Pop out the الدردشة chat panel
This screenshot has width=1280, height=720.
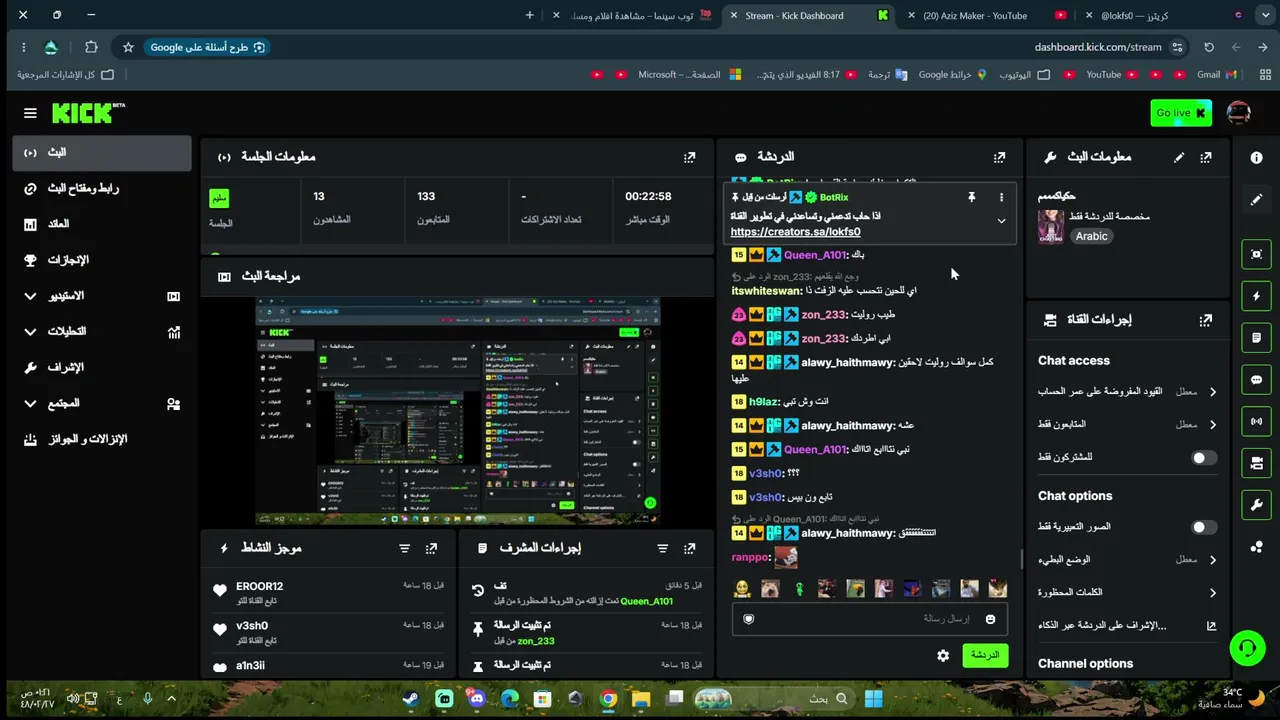[999, 157]
